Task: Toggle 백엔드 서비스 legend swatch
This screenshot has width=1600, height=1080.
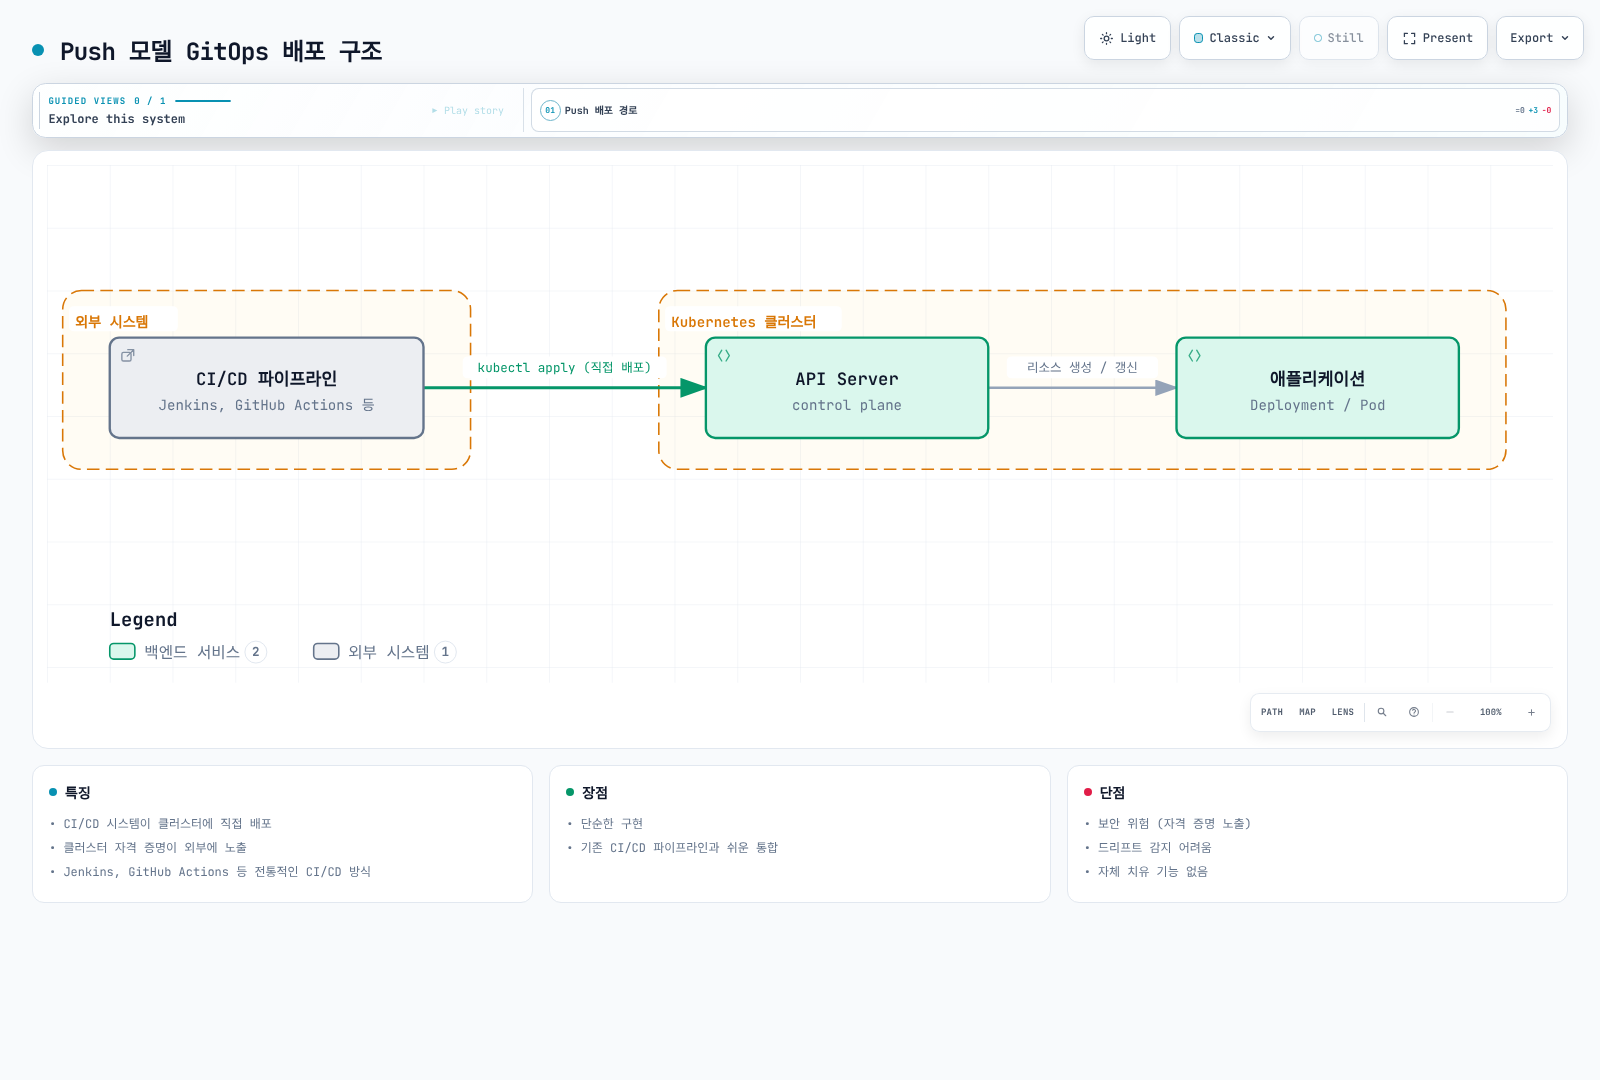Action: click(122, 652)
